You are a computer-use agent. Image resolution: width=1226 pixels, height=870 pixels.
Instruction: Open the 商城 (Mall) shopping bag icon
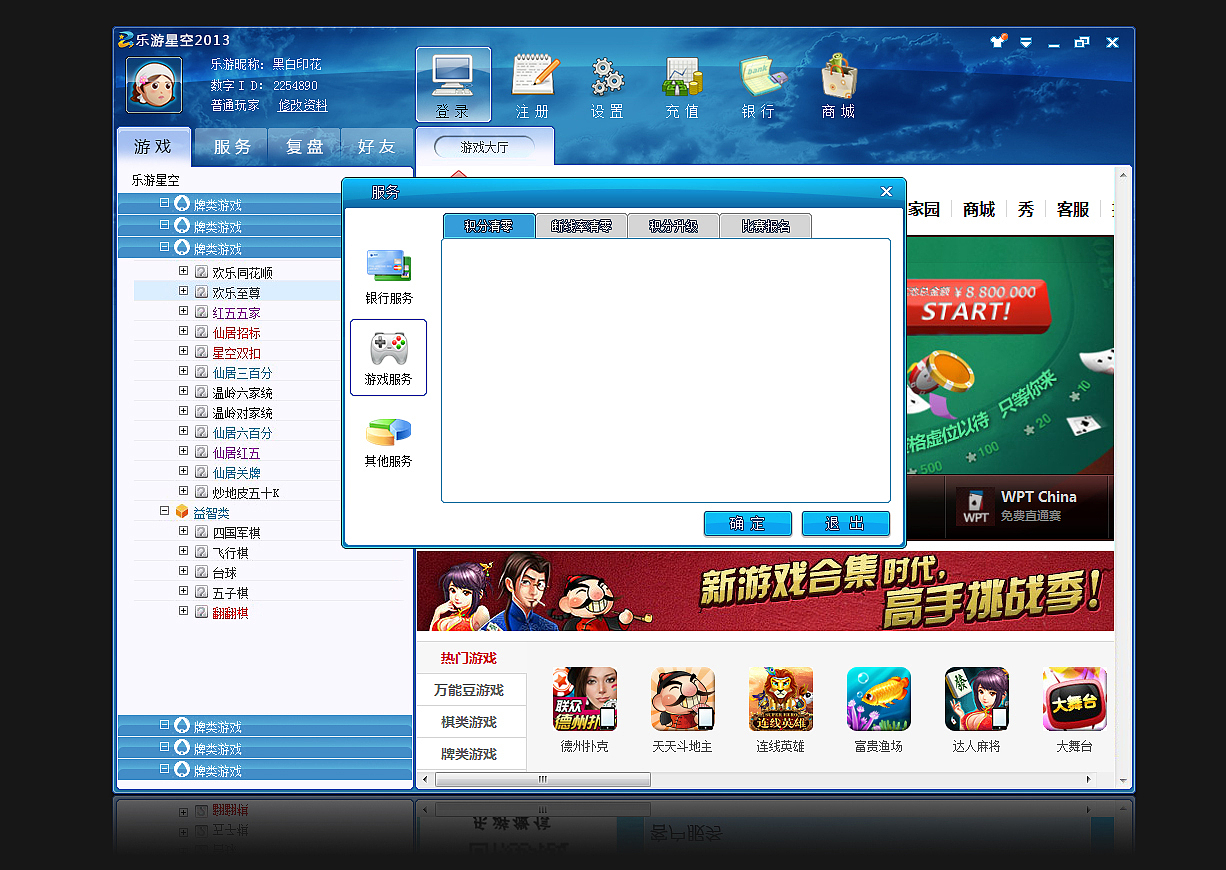[837, 85]
